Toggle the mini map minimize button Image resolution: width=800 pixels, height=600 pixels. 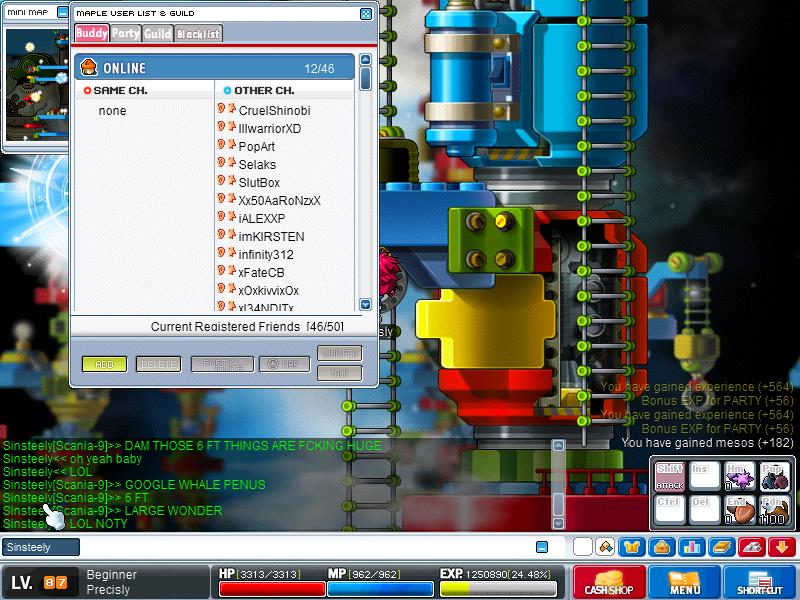point(62,12)
